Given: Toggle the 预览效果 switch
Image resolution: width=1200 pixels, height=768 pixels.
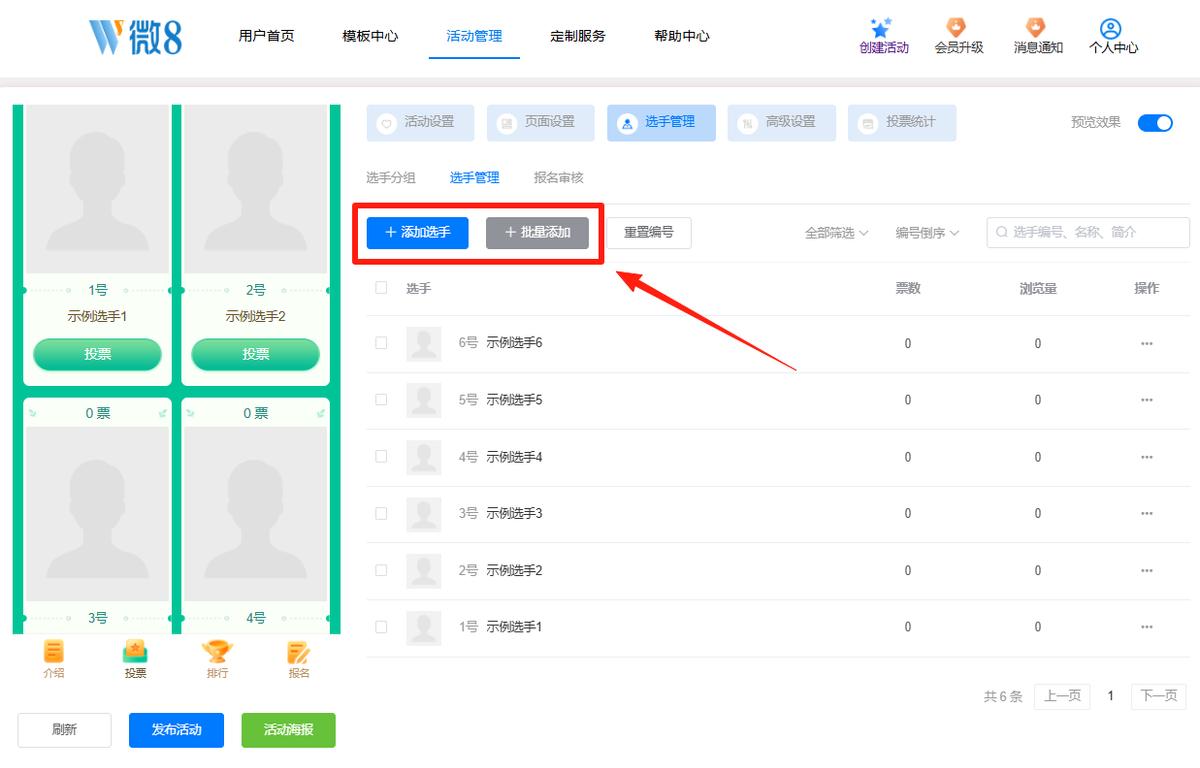Looking at the screenshot, I should pos(1155,123).
